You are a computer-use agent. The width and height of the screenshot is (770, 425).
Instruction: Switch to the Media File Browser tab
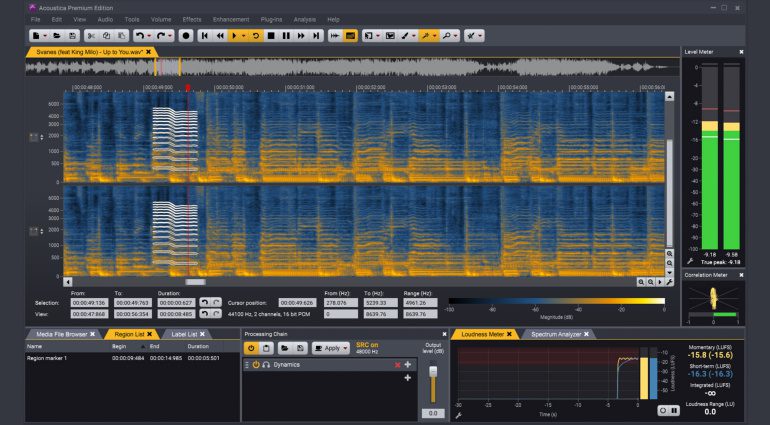[61, 334]
